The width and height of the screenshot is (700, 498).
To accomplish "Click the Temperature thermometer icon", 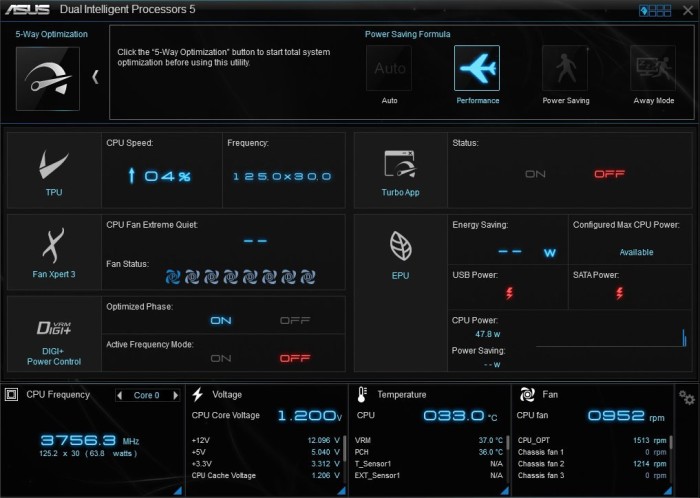I will coord(362,394).
